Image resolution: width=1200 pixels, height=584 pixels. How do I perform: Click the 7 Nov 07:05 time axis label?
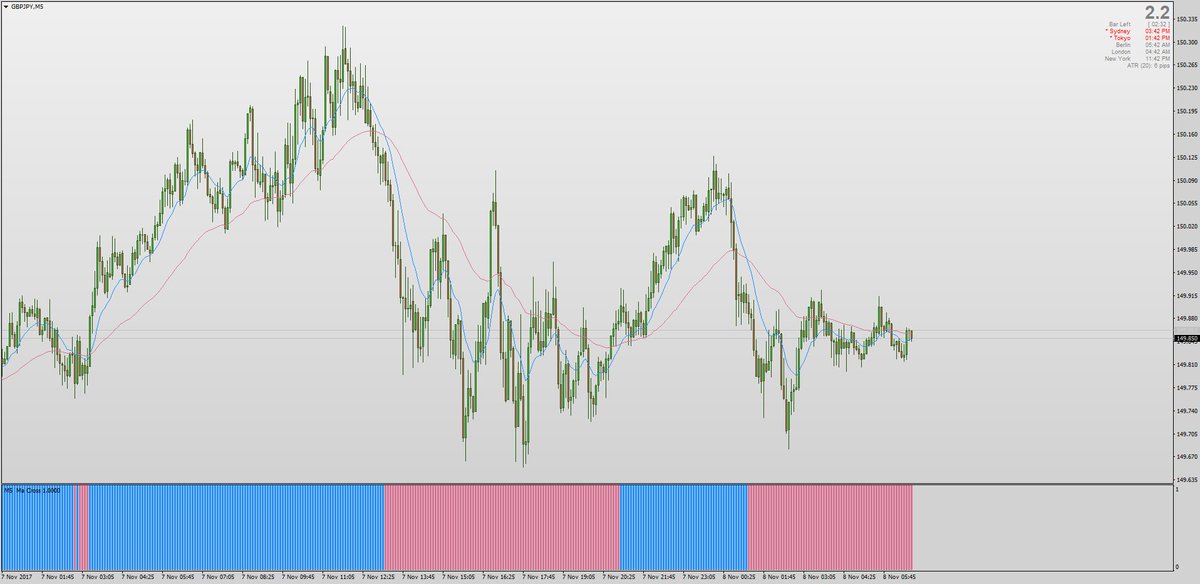(x=218, y=577)
